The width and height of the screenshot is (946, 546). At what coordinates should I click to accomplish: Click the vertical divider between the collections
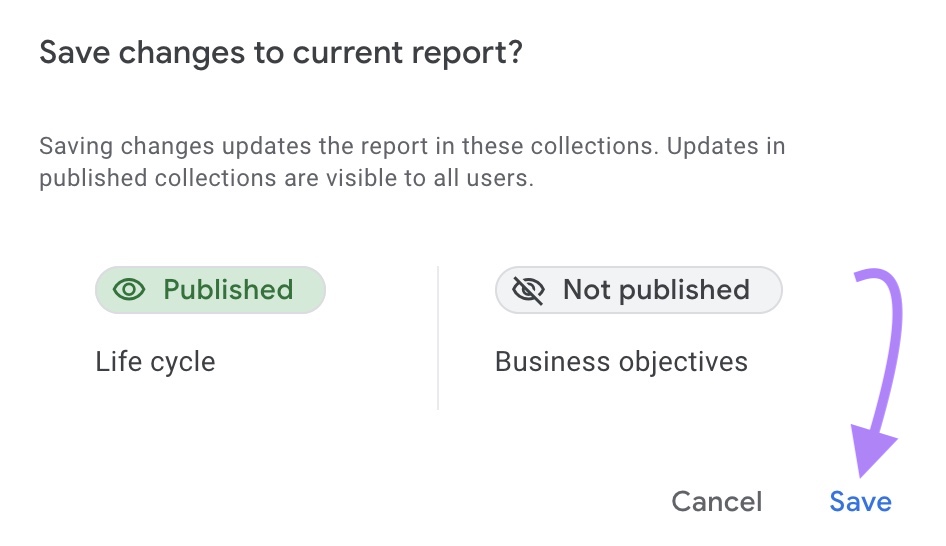(438, 338)
